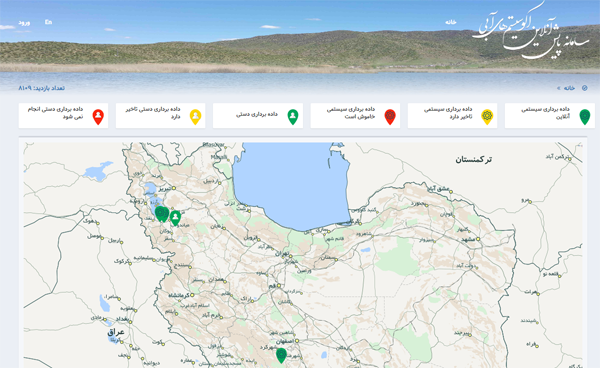
Task: Click breadcrumb home circle icon
Action: pos(584,88)
